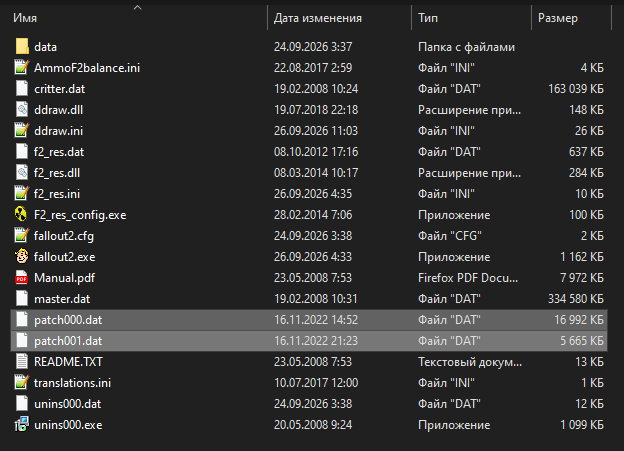Click the sort arrow above Имя column
The image size is (624, 451).
tap(137, 7)
